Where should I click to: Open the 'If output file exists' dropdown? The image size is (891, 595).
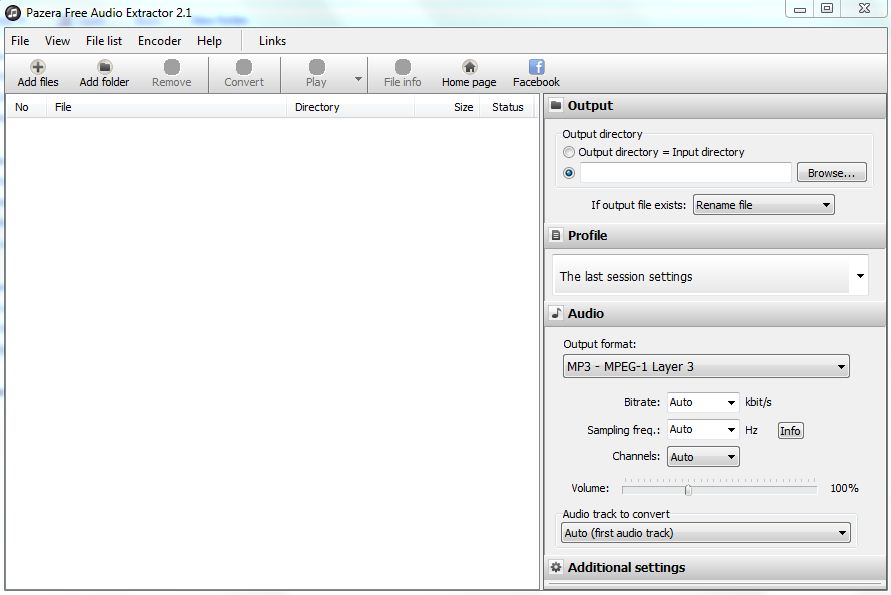[x=763, y=204]
